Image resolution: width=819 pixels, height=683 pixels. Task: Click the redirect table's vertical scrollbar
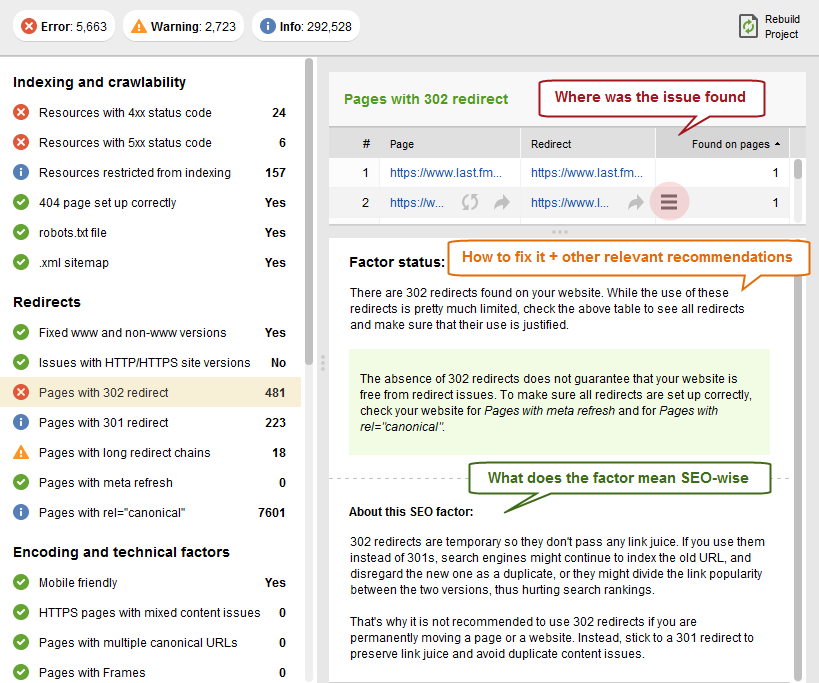coord(798,169)
